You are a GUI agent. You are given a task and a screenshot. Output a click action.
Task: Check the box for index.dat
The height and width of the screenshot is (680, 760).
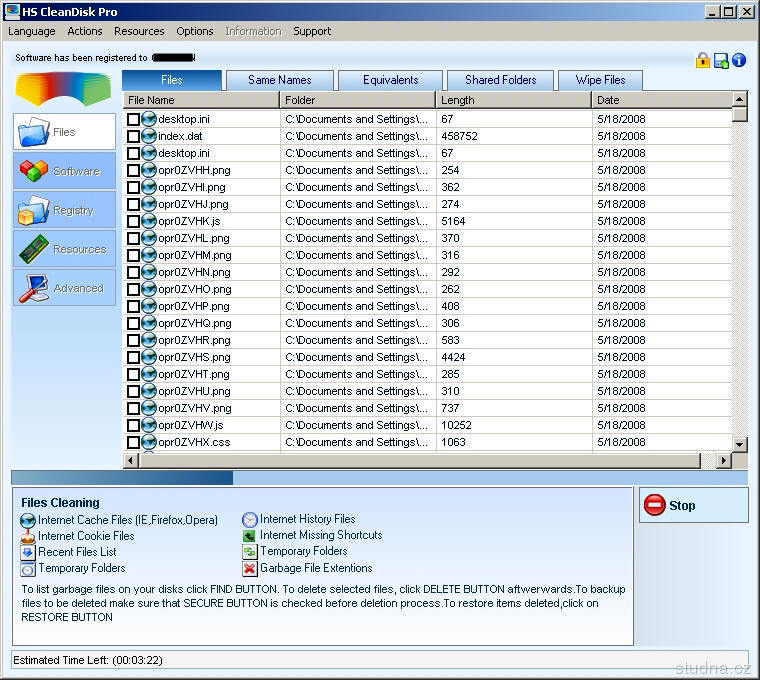click(133, 137)
